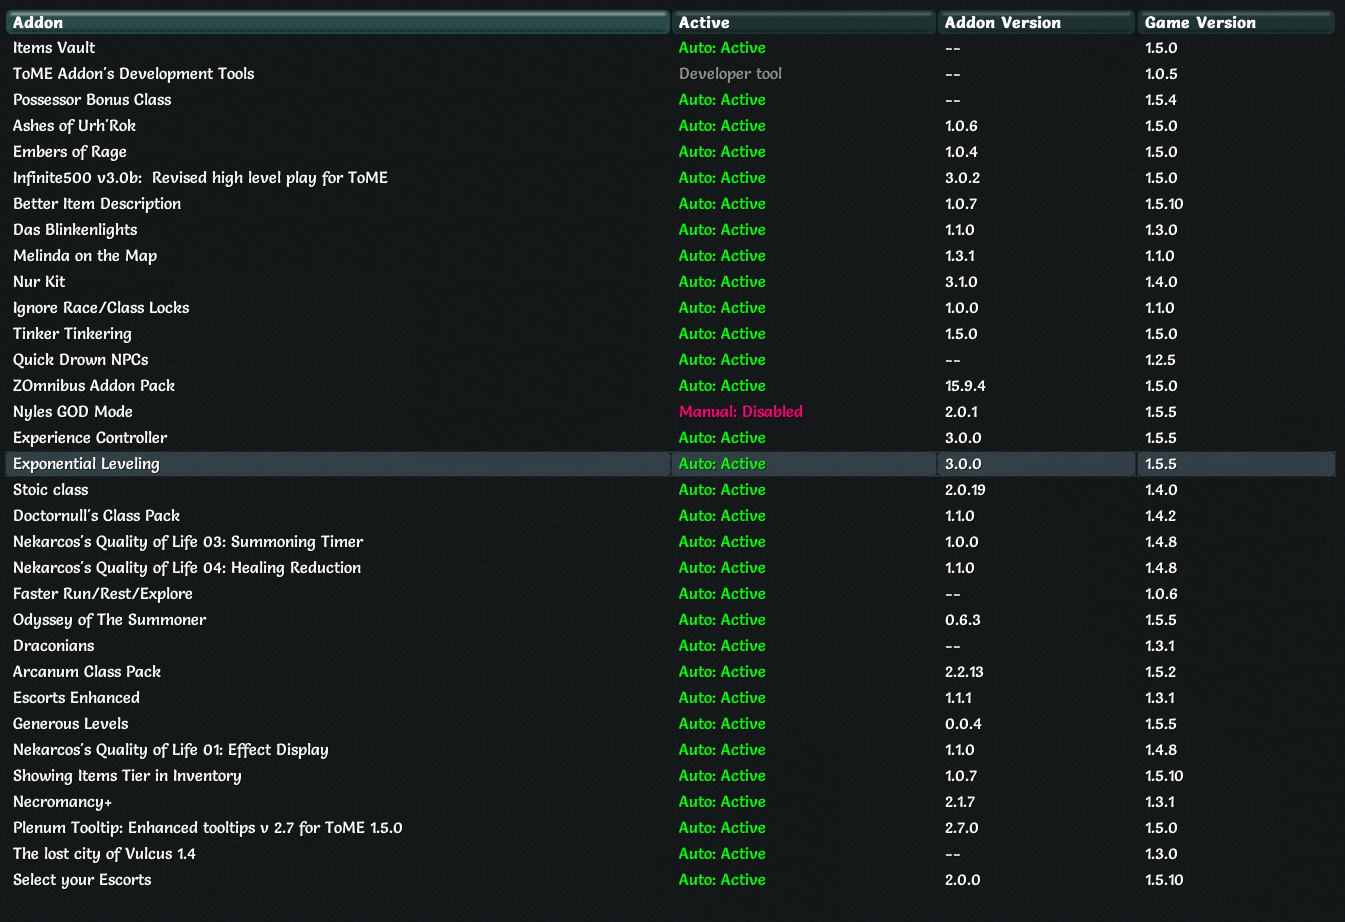Select the Nyles GOD Mode addon

coord(73,412)
